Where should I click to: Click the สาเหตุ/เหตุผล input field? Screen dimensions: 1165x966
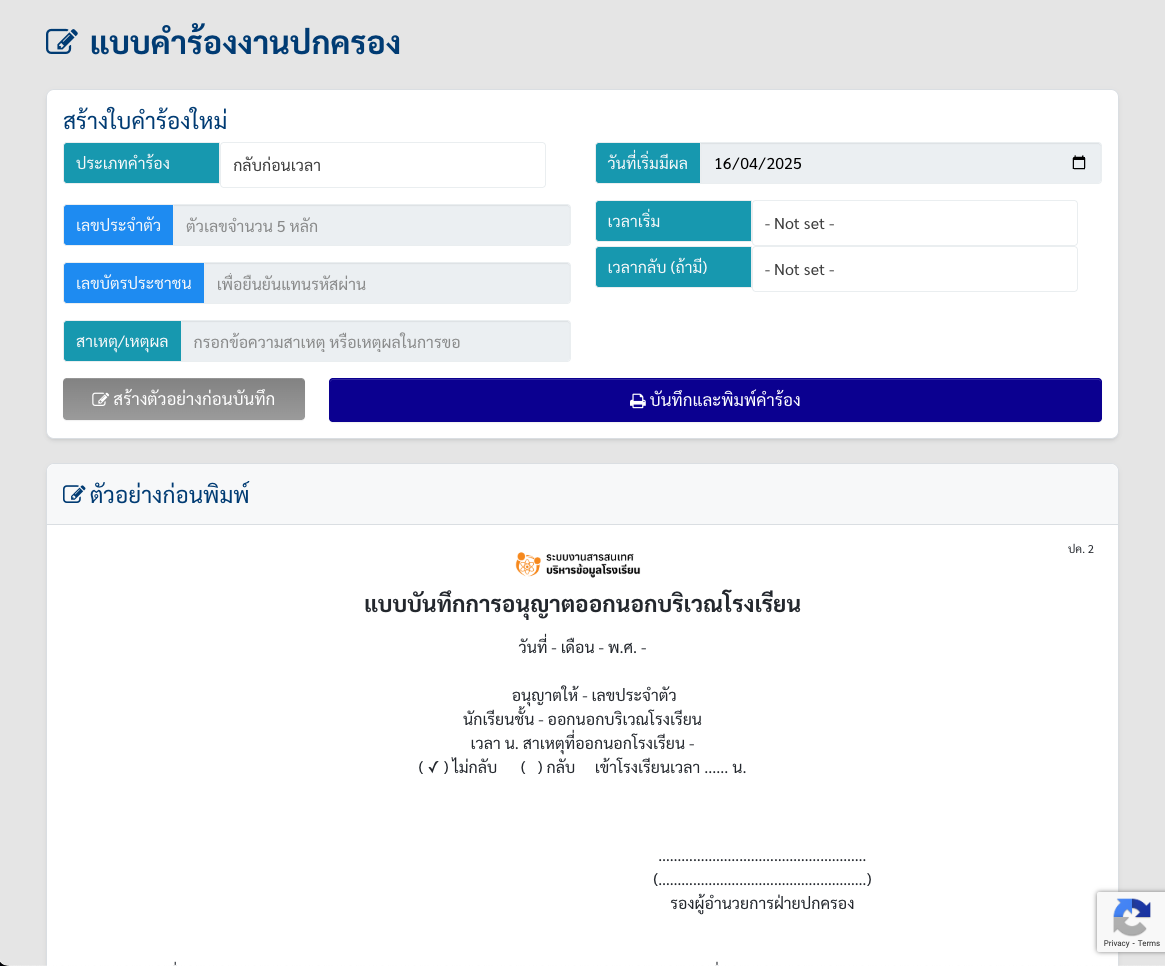click(x=375, y=342)
